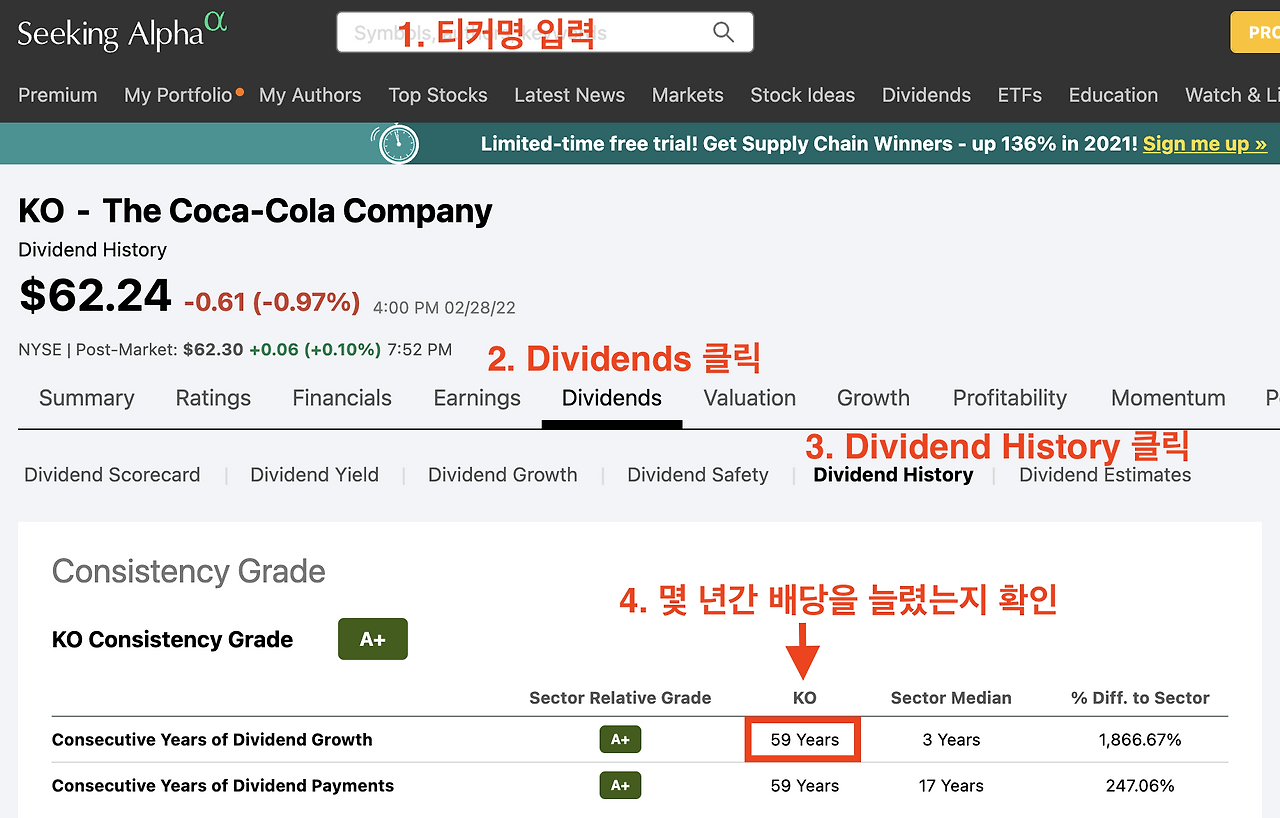This screenshot has height=818, width=1280.
Task: Select the Dividend History sub-tab
Action: [x=893, y=475]
